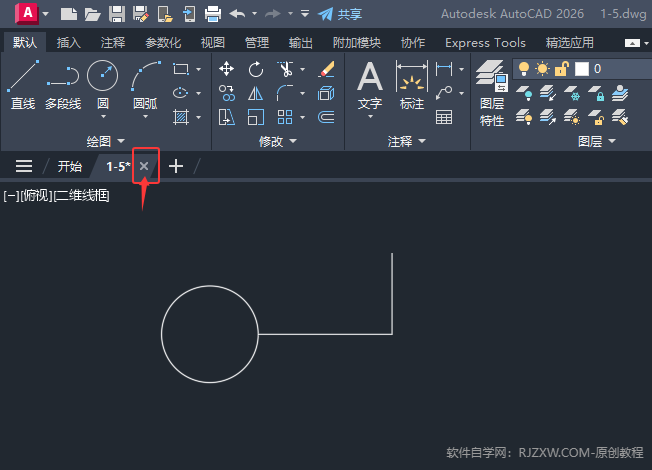Open the Insert (插入) ribbon tab
This screenshot has height=470, width=652.
click(69, 42)
